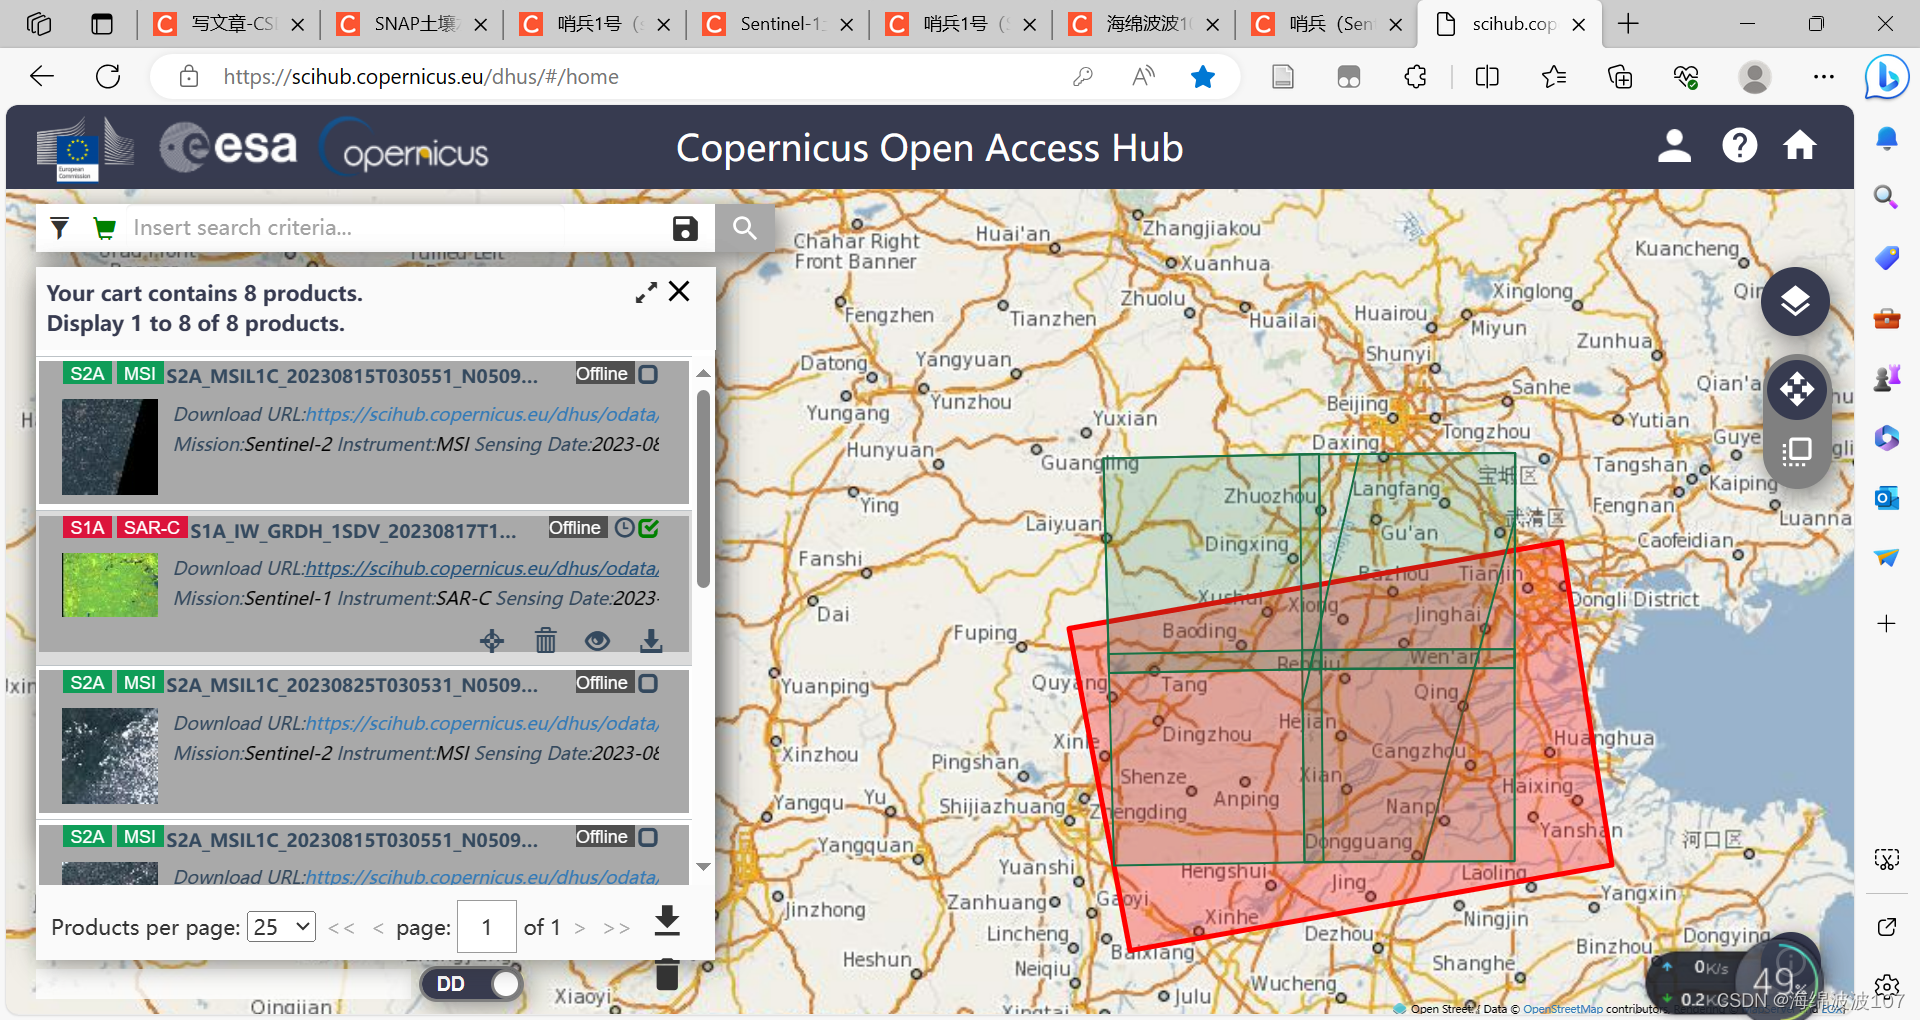Download the whole cart file
This screenshot has width=1920, height=1020.
pos(667,921)
